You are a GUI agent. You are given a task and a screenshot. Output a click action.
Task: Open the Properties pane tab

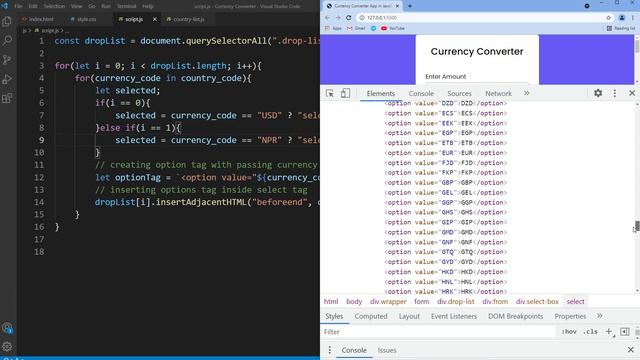pos(570,316)
